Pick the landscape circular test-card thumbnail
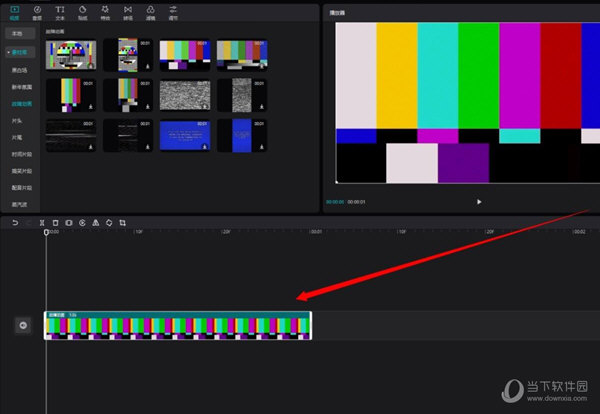 [71, 55]
